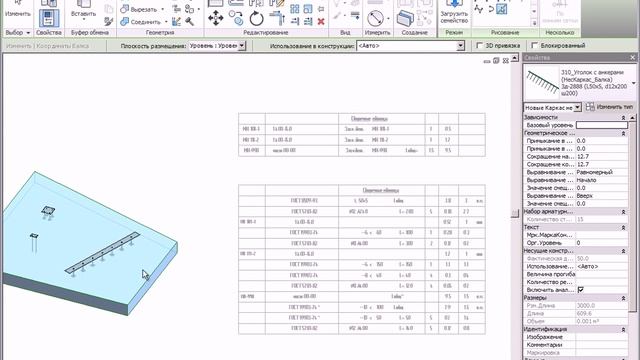
Task: Toggle the Блокированный checkbox
Action: coord(534,46)
